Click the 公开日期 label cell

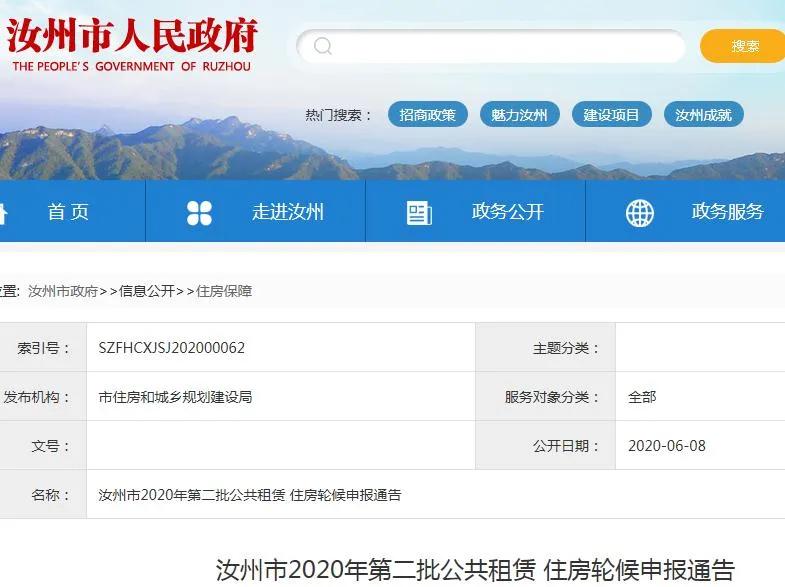click(x=545, y=446)
